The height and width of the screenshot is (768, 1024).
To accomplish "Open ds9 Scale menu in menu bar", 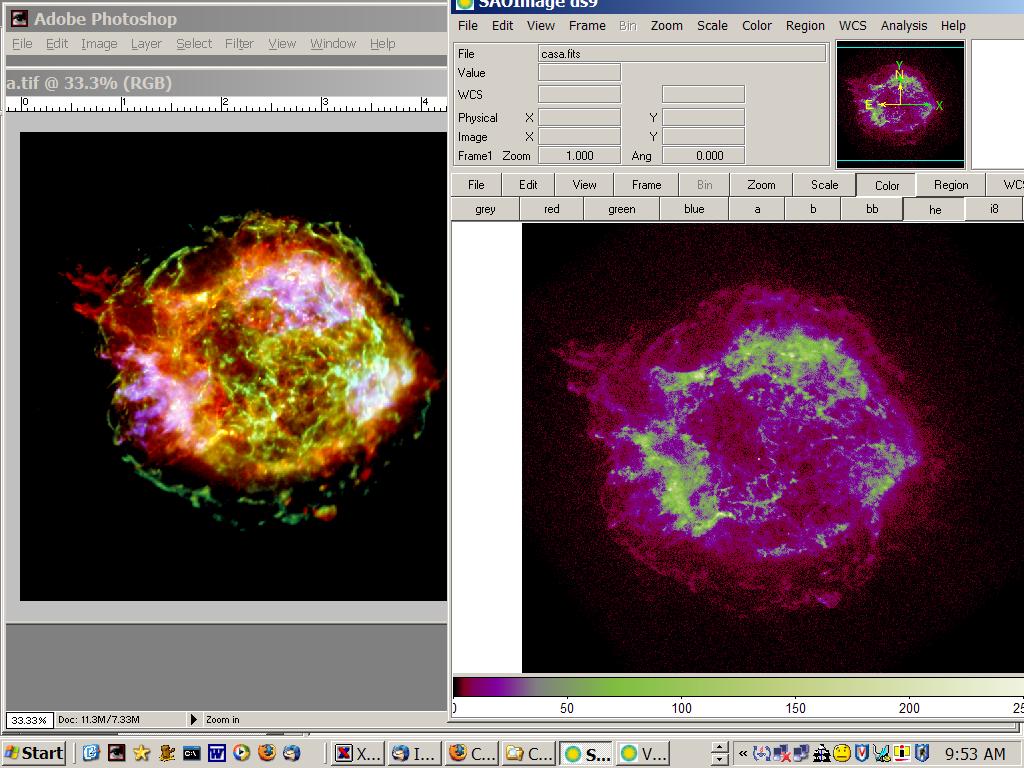I will point(712,25).
